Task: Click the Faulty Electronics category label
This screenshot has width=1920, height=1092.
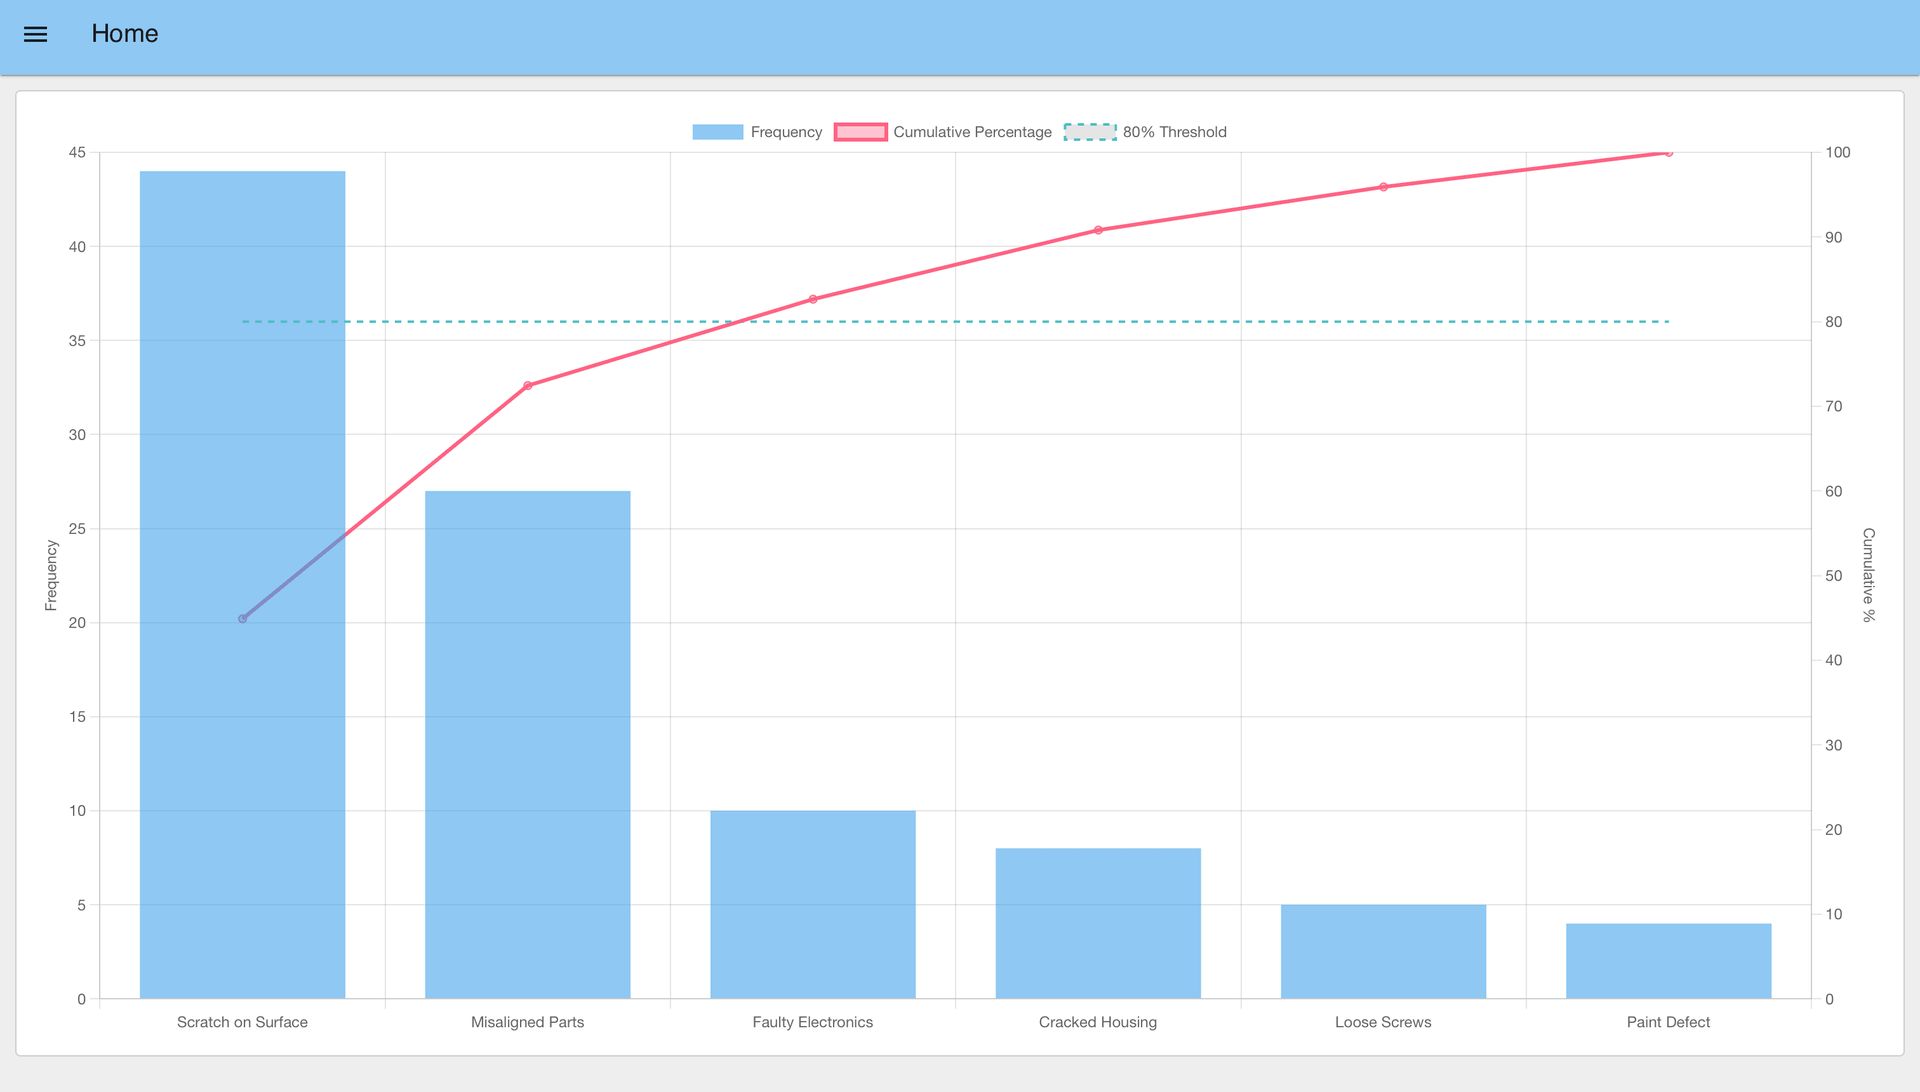Action: [812, 1022]
